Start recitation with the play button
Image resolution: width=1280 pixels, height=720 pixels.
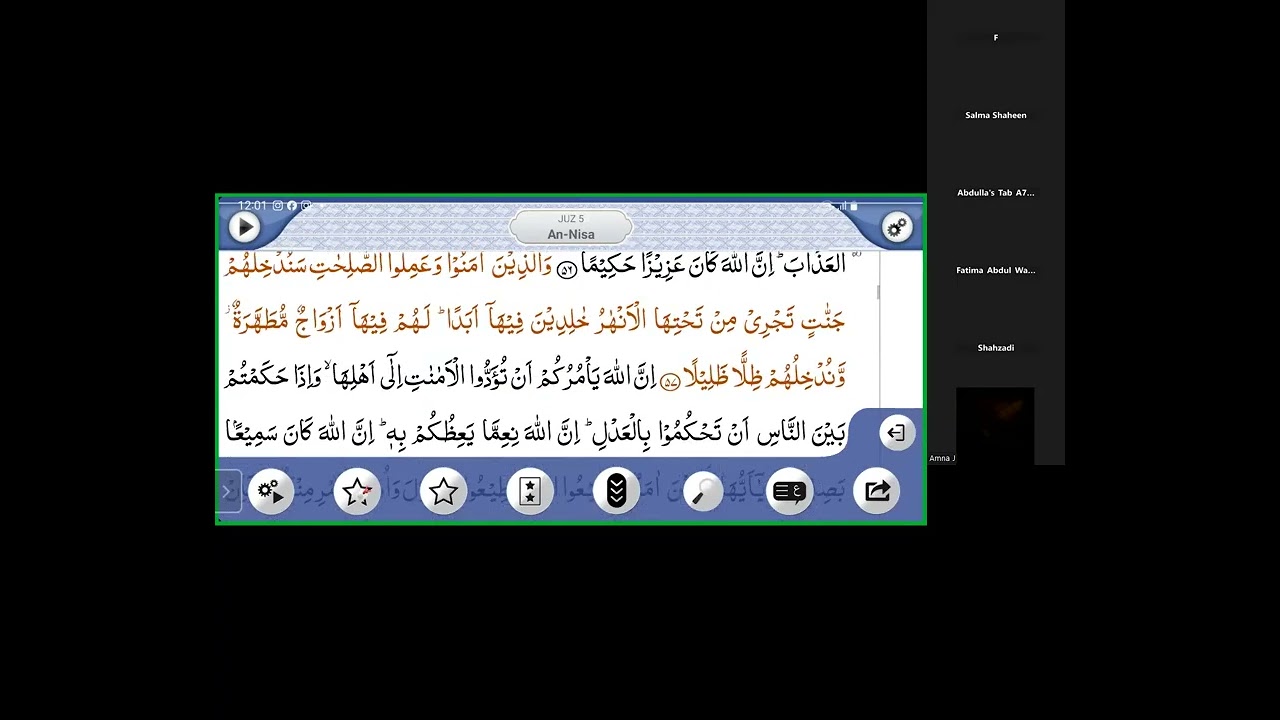click(x=244, y=227)
